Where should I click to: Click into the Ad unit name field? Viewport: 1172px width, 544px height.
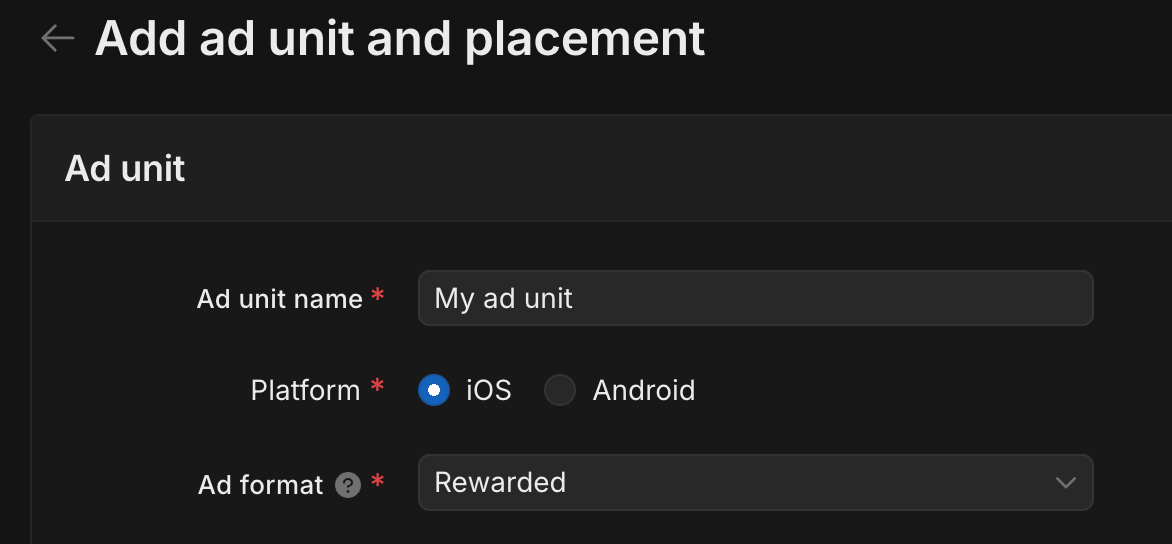[x=755, y=298]
